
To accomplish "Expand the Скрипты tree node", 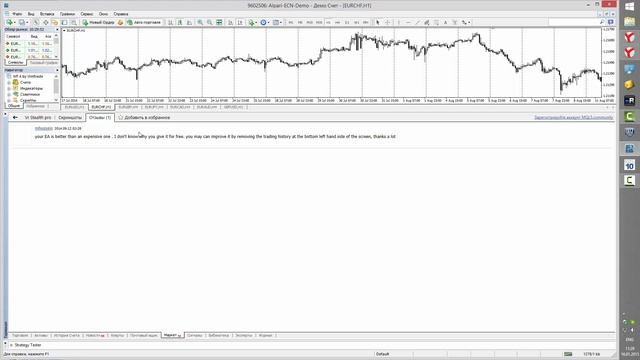I will click(x=9, y=100).
